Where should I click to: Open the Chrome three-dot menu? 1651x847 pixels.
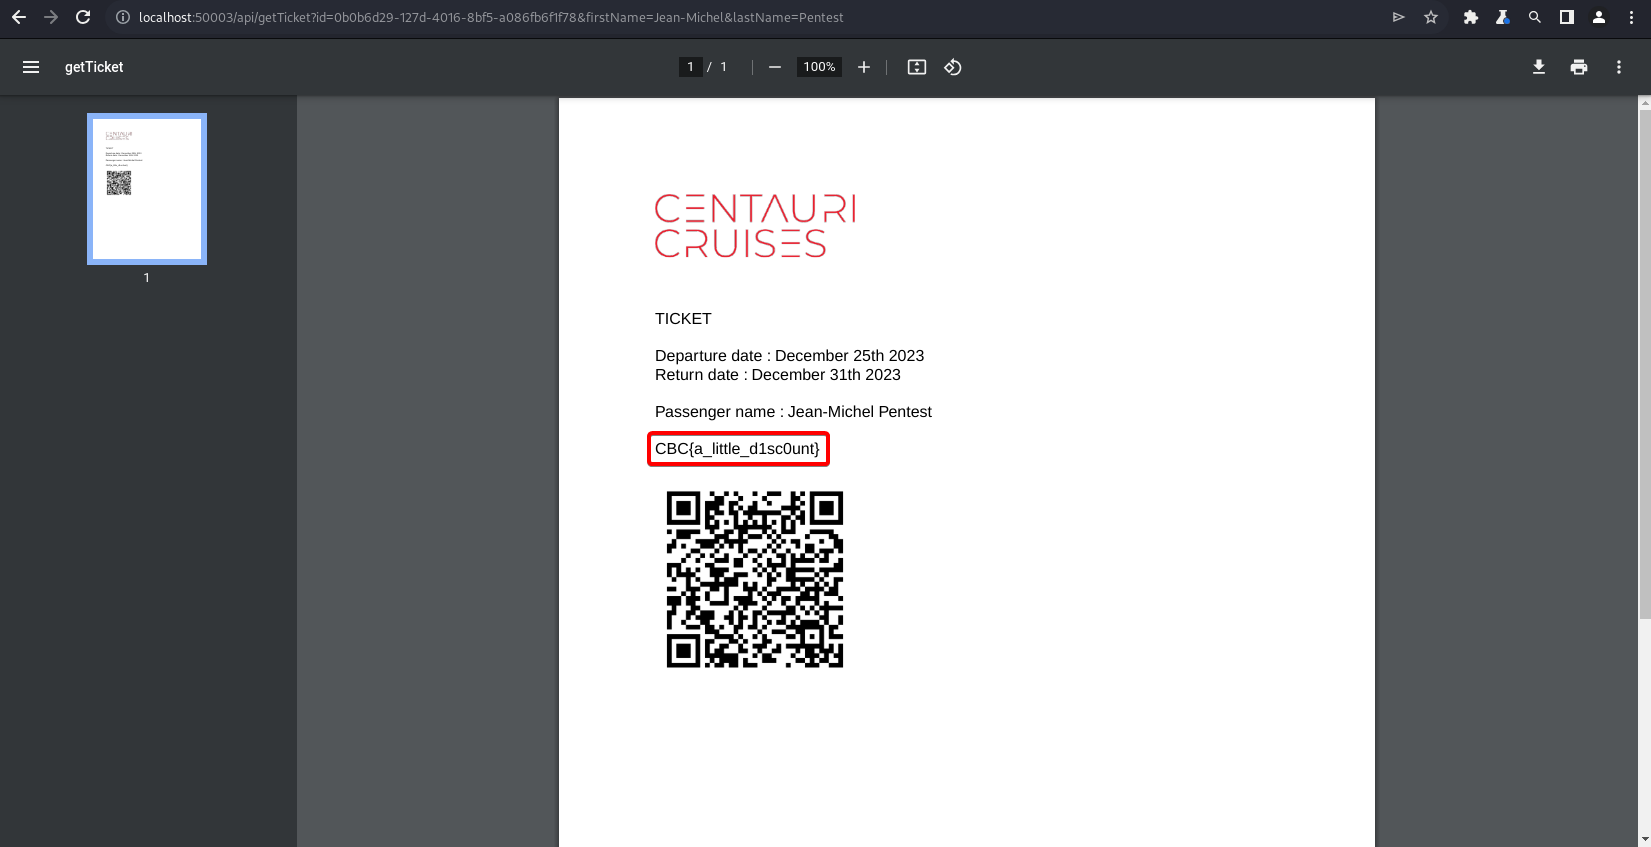coord(1631,17)
